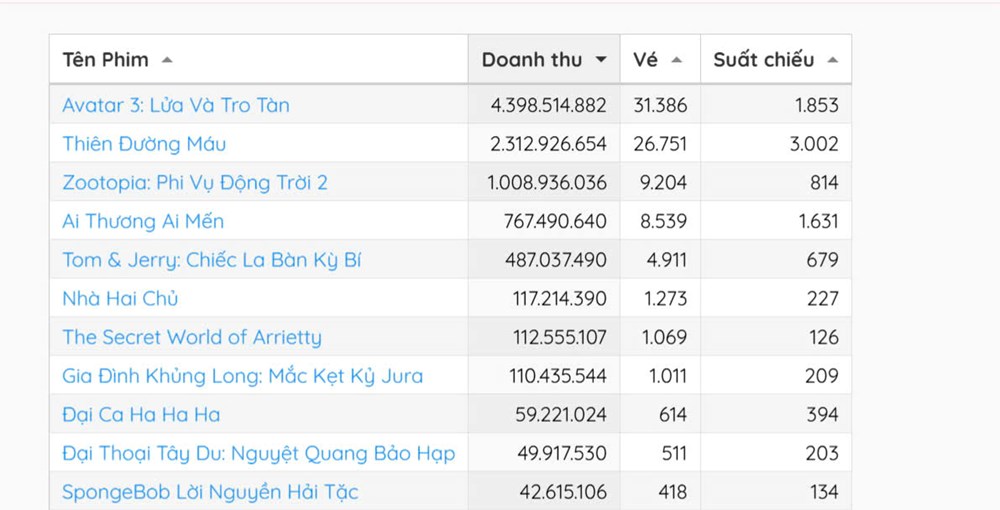Image resolution: width=1000 pixels, height=510 pixels.
Task: Open Gia Đình Khủng Long film link
Action: click(x=242, y=376)
